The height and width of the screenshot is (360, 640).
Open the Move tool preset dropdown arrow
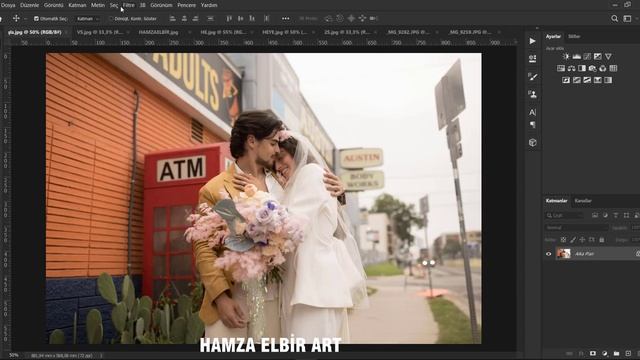click(x=25, y=18)
